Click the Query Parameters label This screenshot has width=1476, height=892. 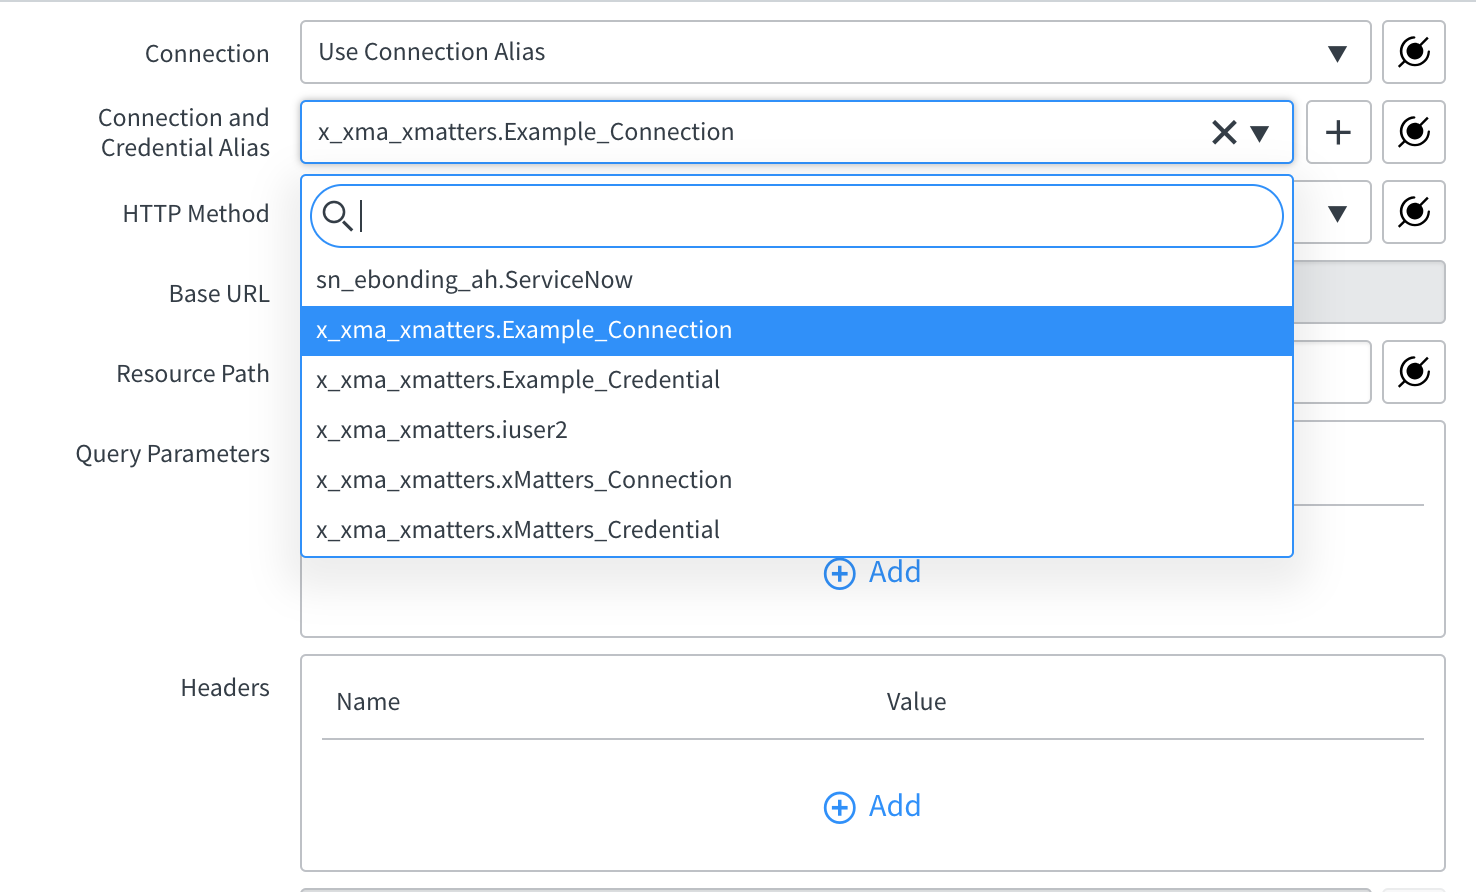coord(173,454)
